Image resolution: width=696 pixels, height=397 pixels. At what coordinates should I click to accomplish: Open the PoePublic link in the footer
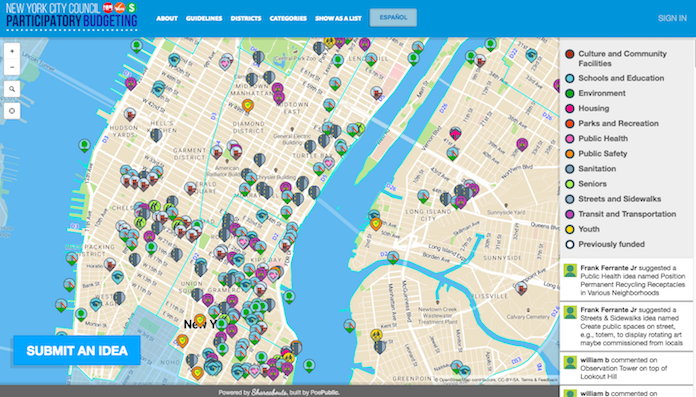click(x=324, y=392)
